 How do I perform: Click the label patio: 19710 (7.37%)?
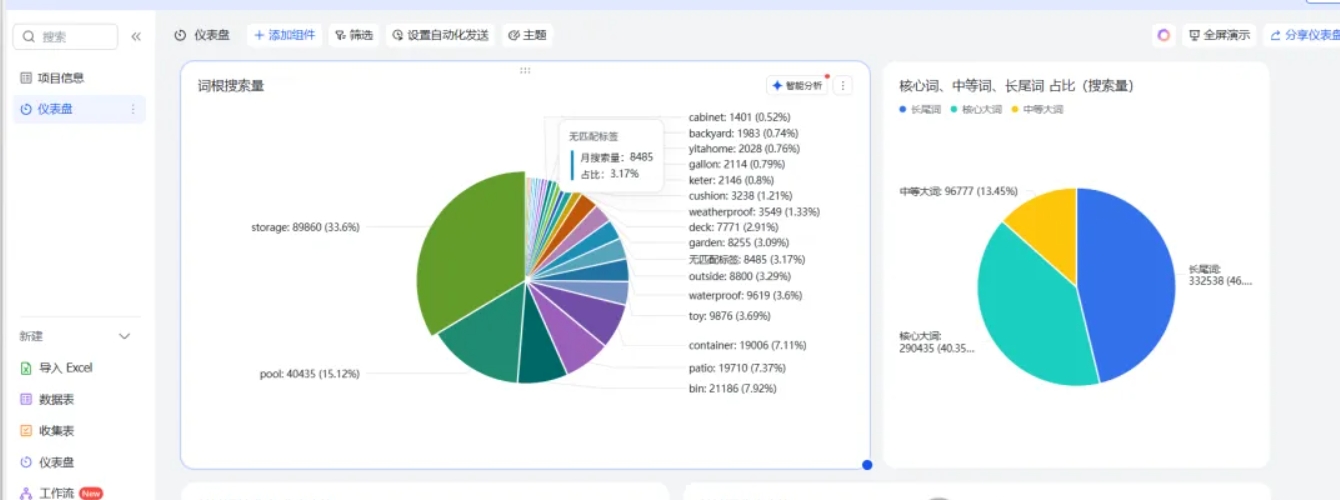(x=738, y=367)
